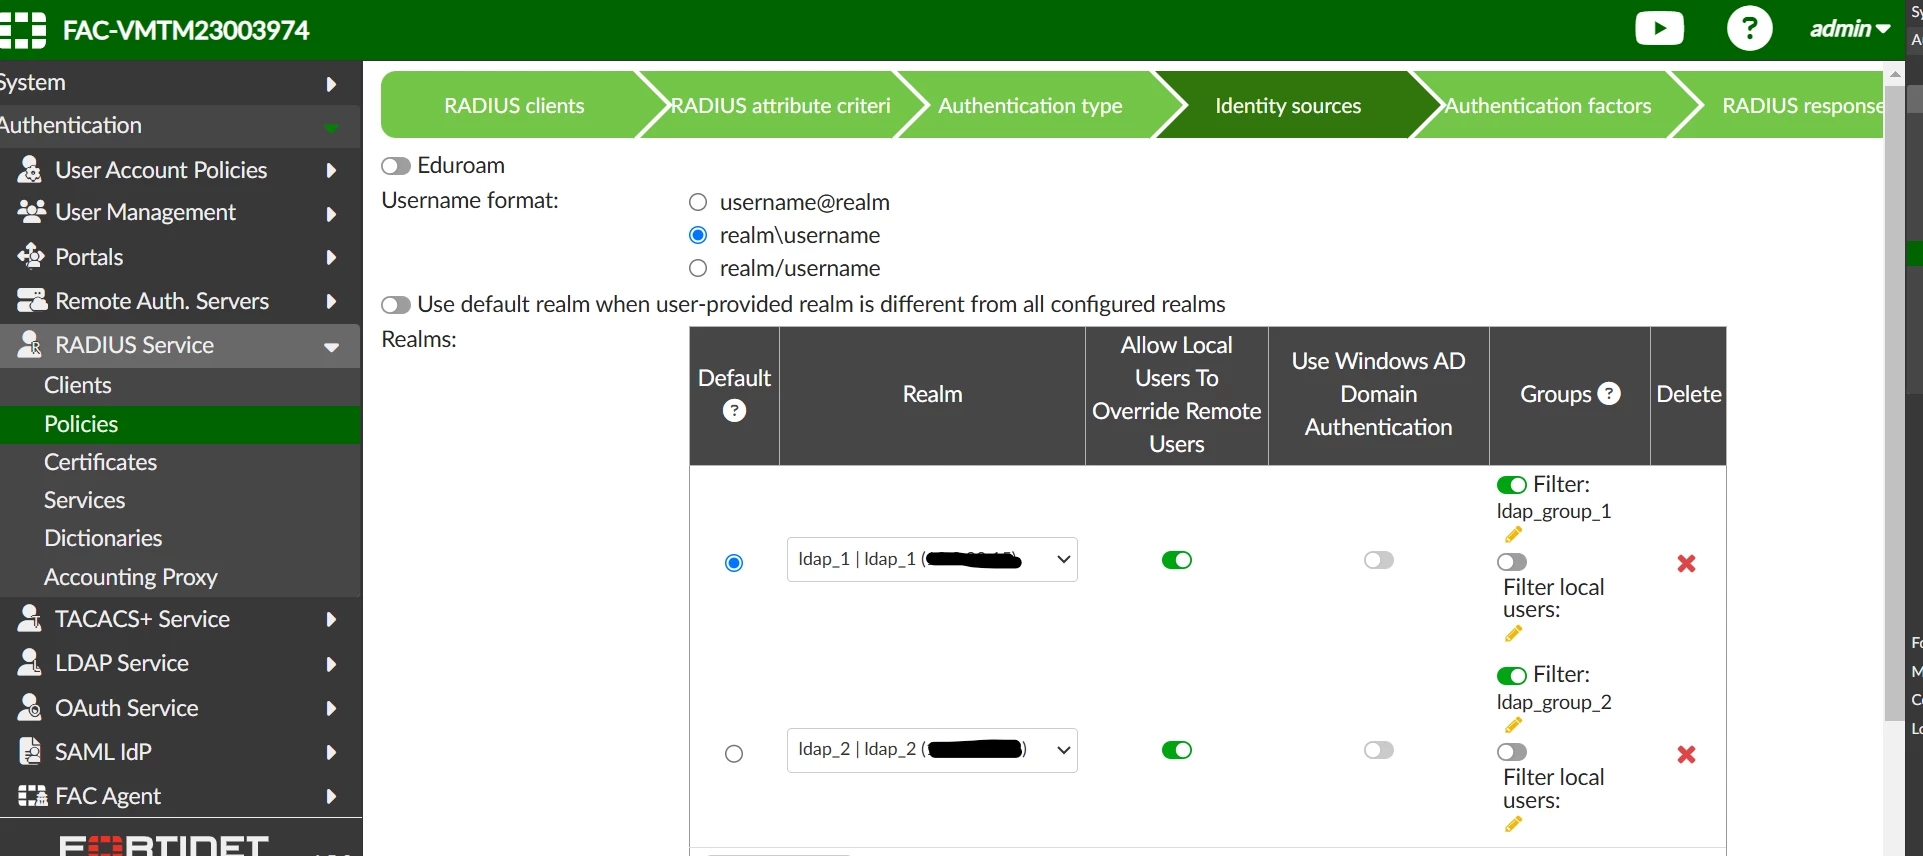Click the OAuth Service icon
Screen dimensions: 1923x856
tap(30, 708)
